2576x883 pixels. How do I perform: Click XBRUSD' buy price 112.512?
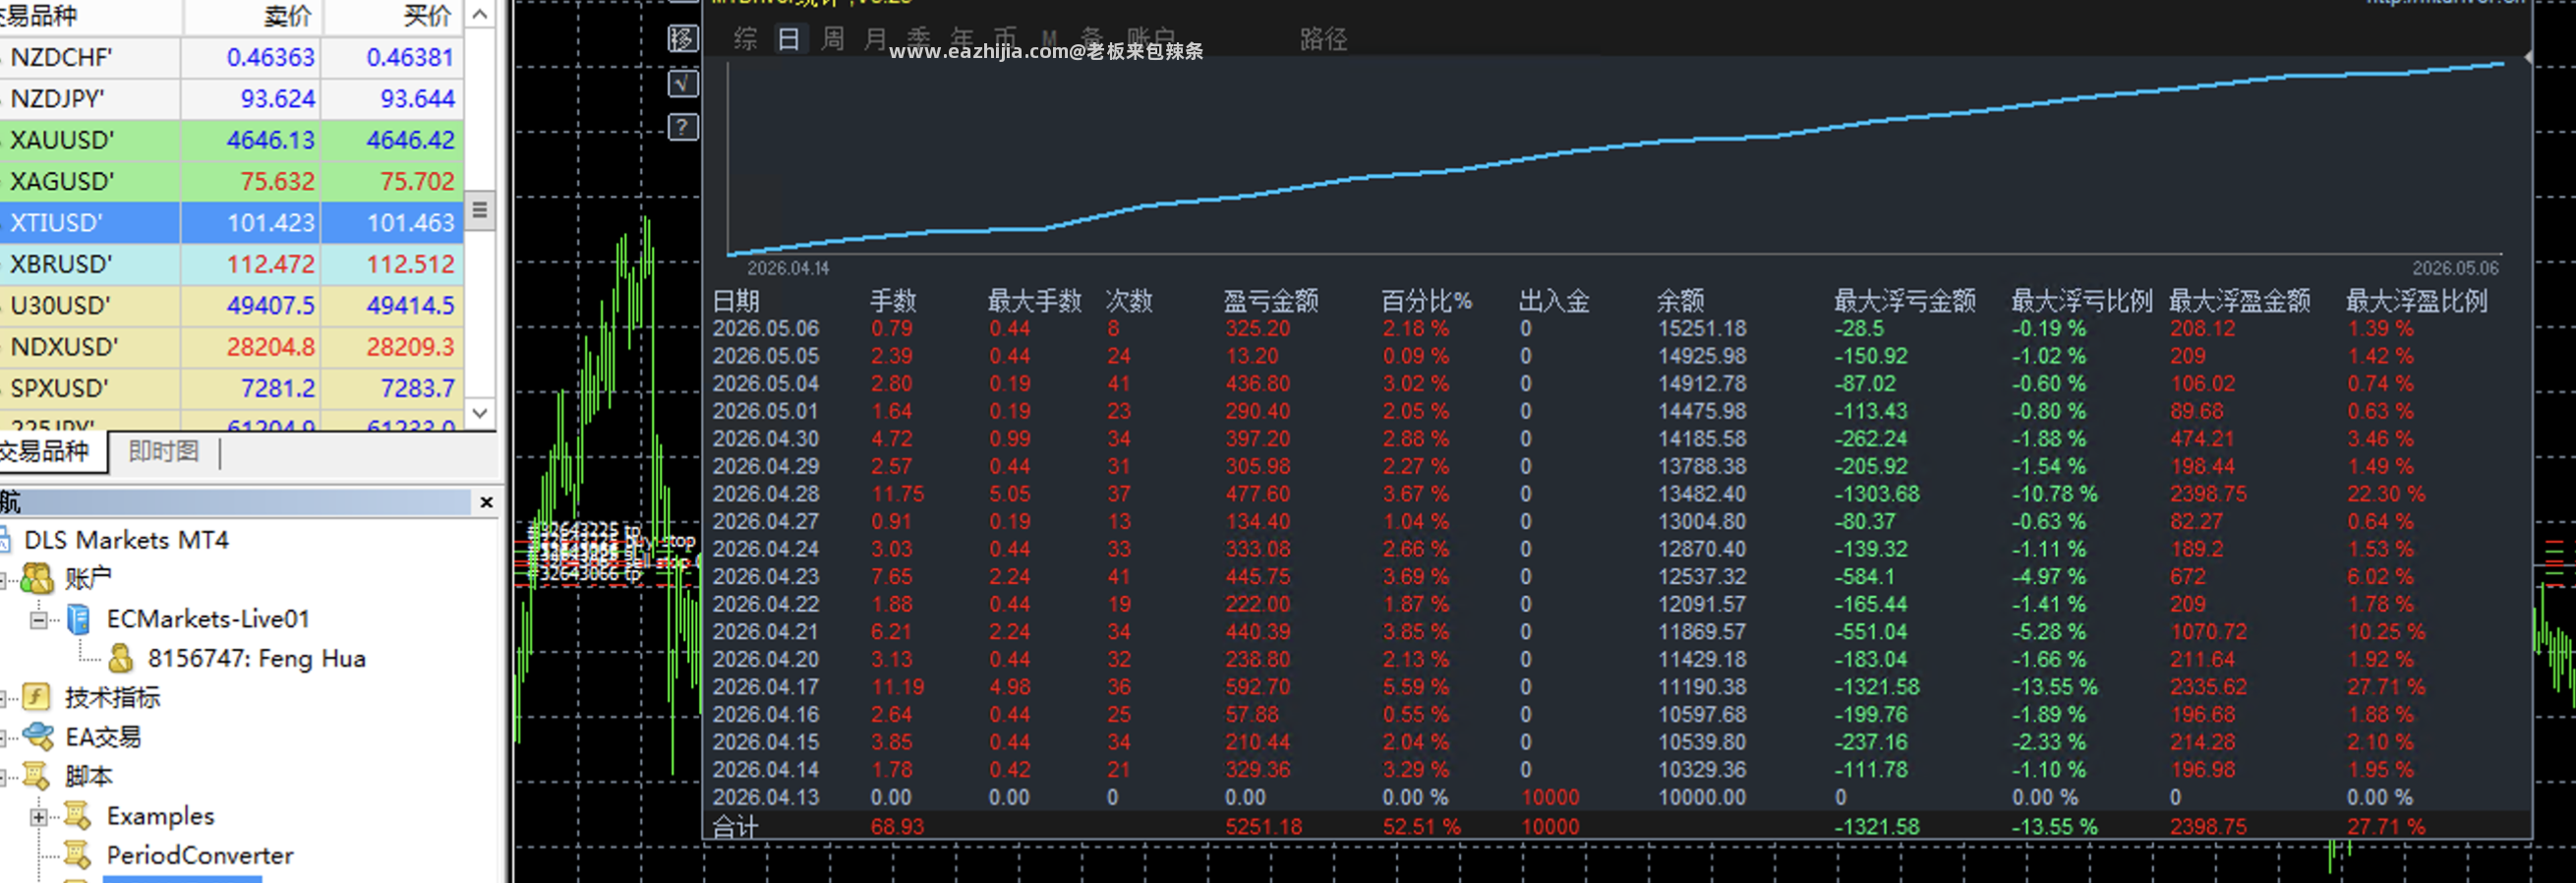410,264
